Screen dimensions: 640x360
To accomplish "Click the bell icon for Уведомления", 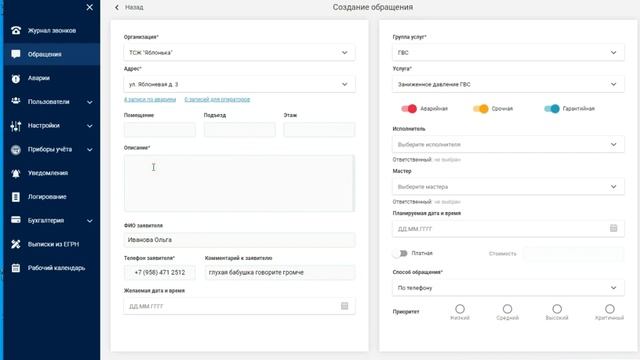I will (x=16, y=173).
